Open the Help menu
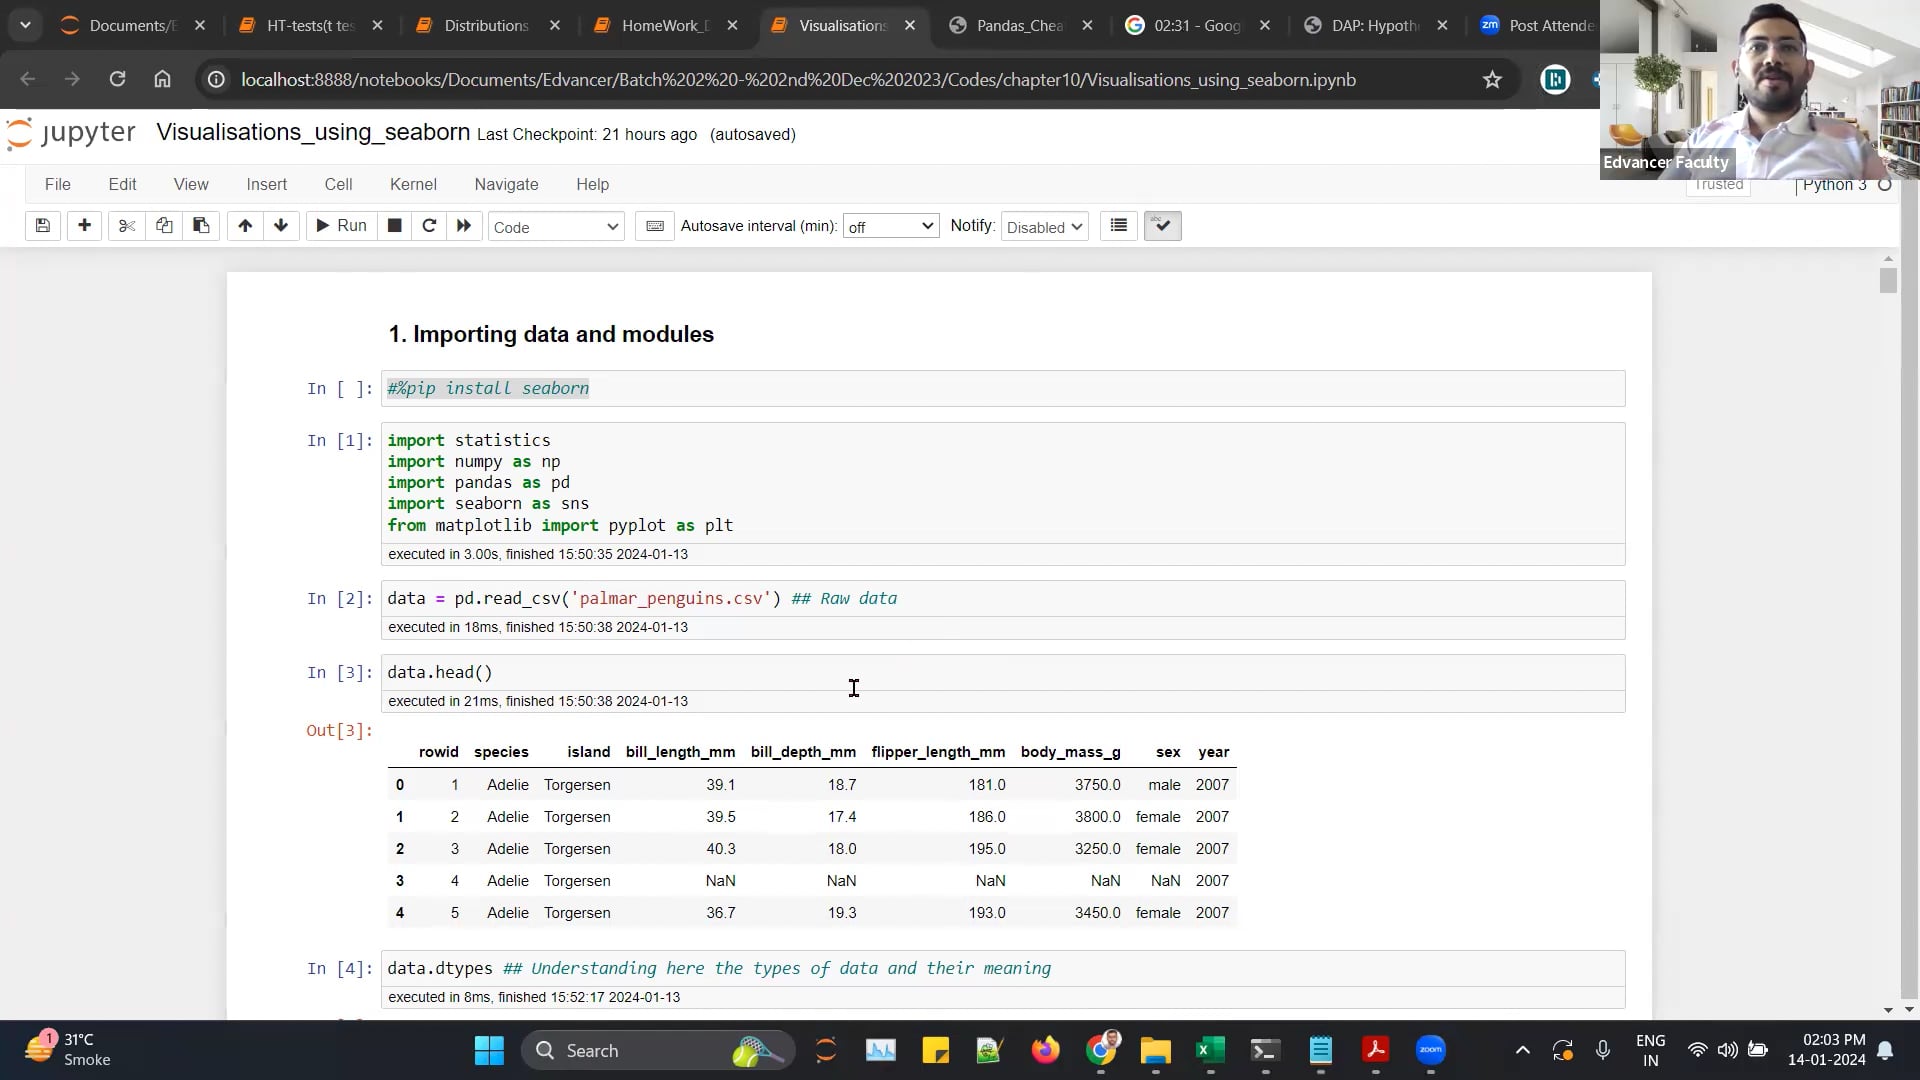The image size is (1920, 1080). (593, 184)
